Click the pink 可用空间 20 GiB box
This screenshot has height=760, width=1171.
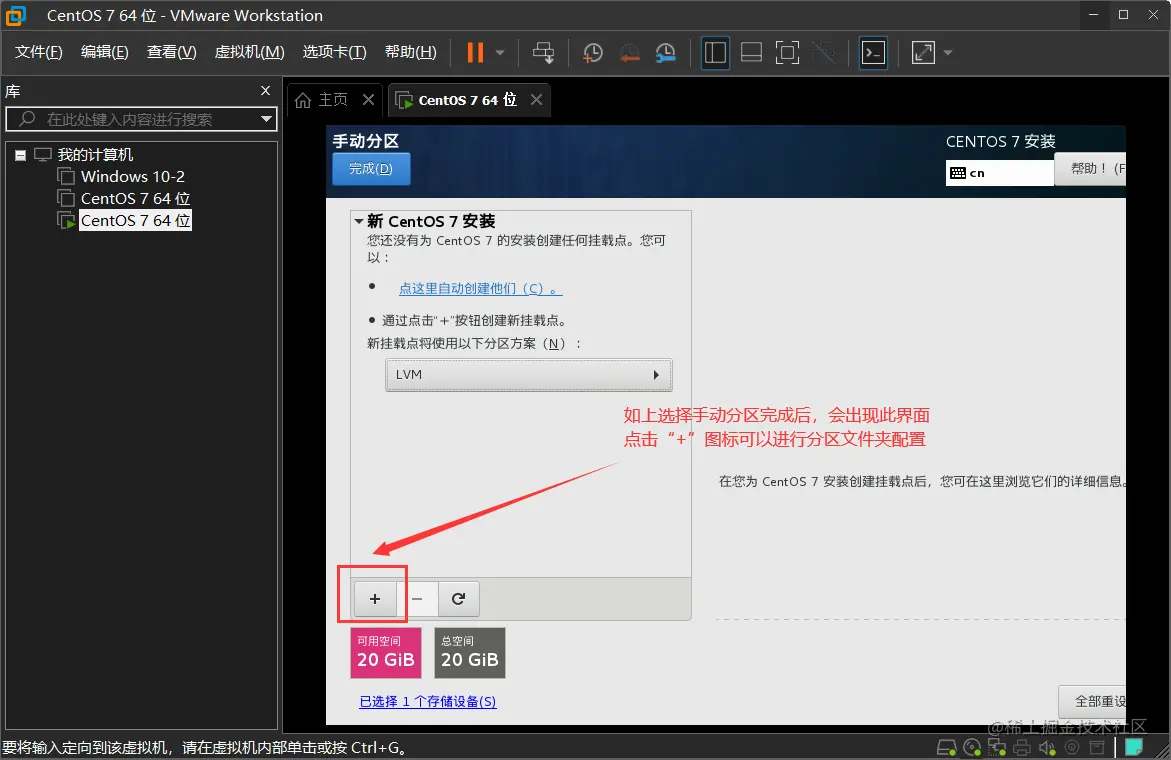click(x=385, y=652)
